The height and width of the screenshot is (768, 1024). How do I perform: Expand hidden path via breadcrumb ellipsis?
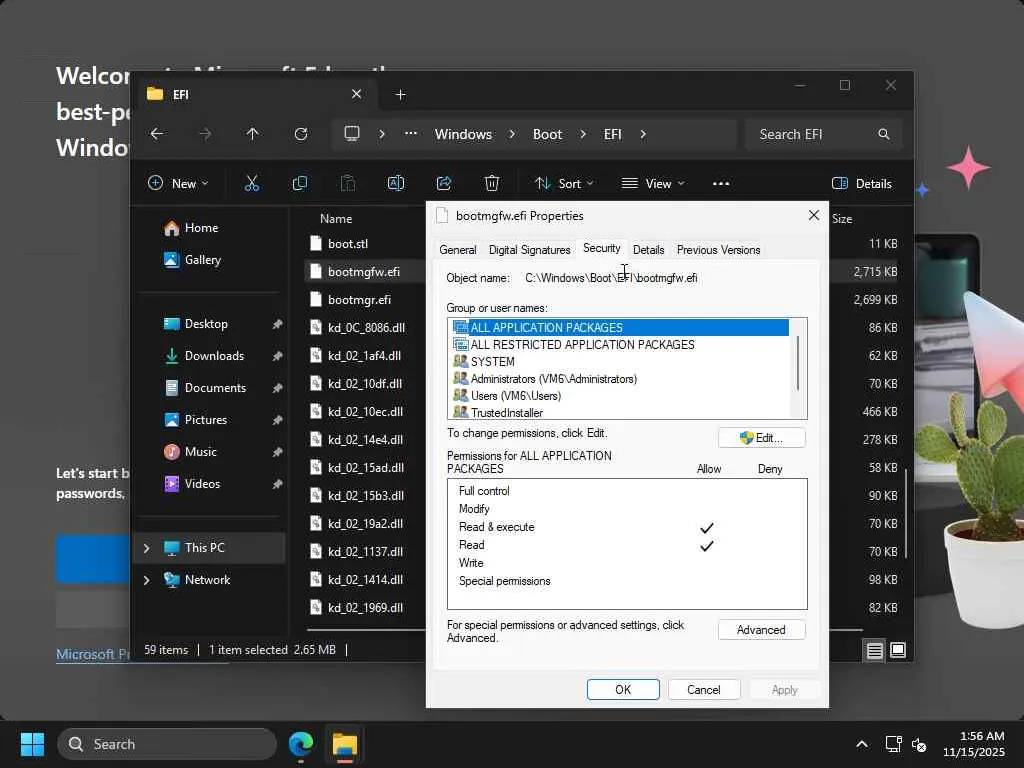pos(411,134)
